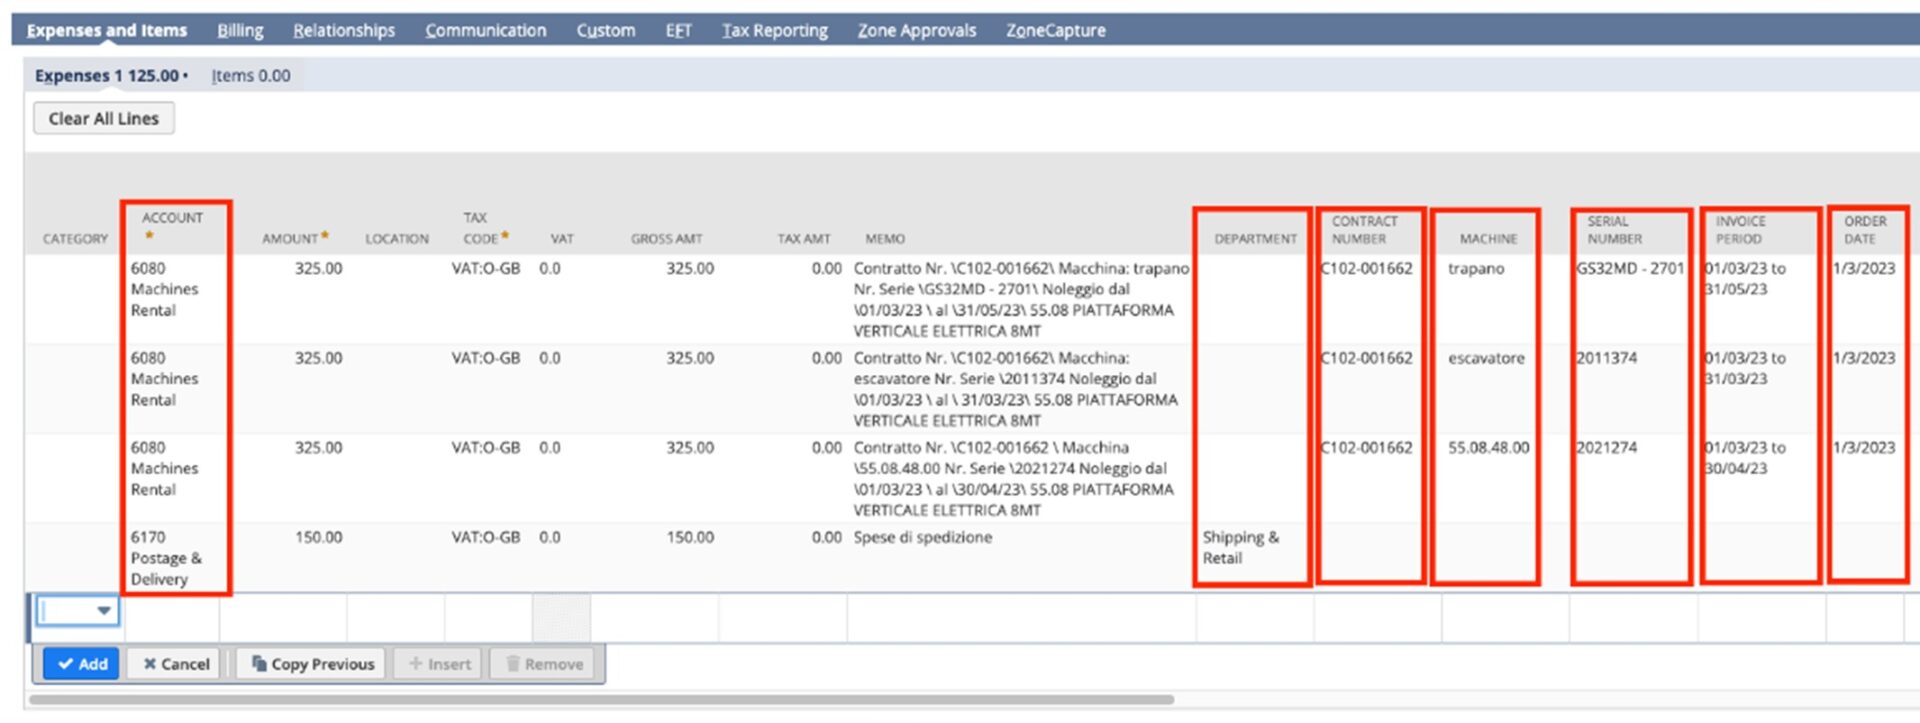Open the Relationships tab
The width and height of the screenshot is (1920, 723).
coord(344,30)
